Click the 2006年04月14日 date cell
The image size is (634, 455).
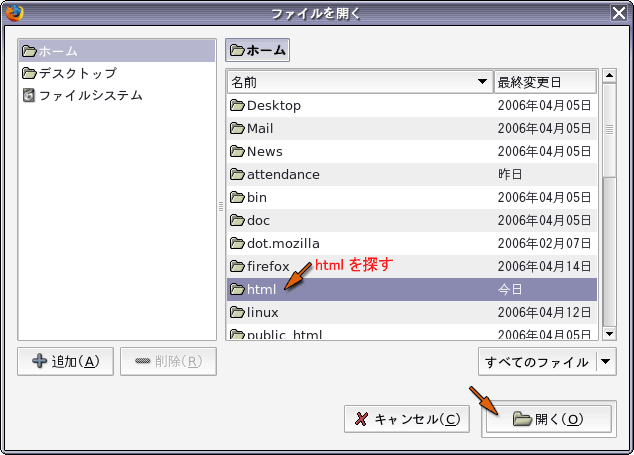coord(544,267)
